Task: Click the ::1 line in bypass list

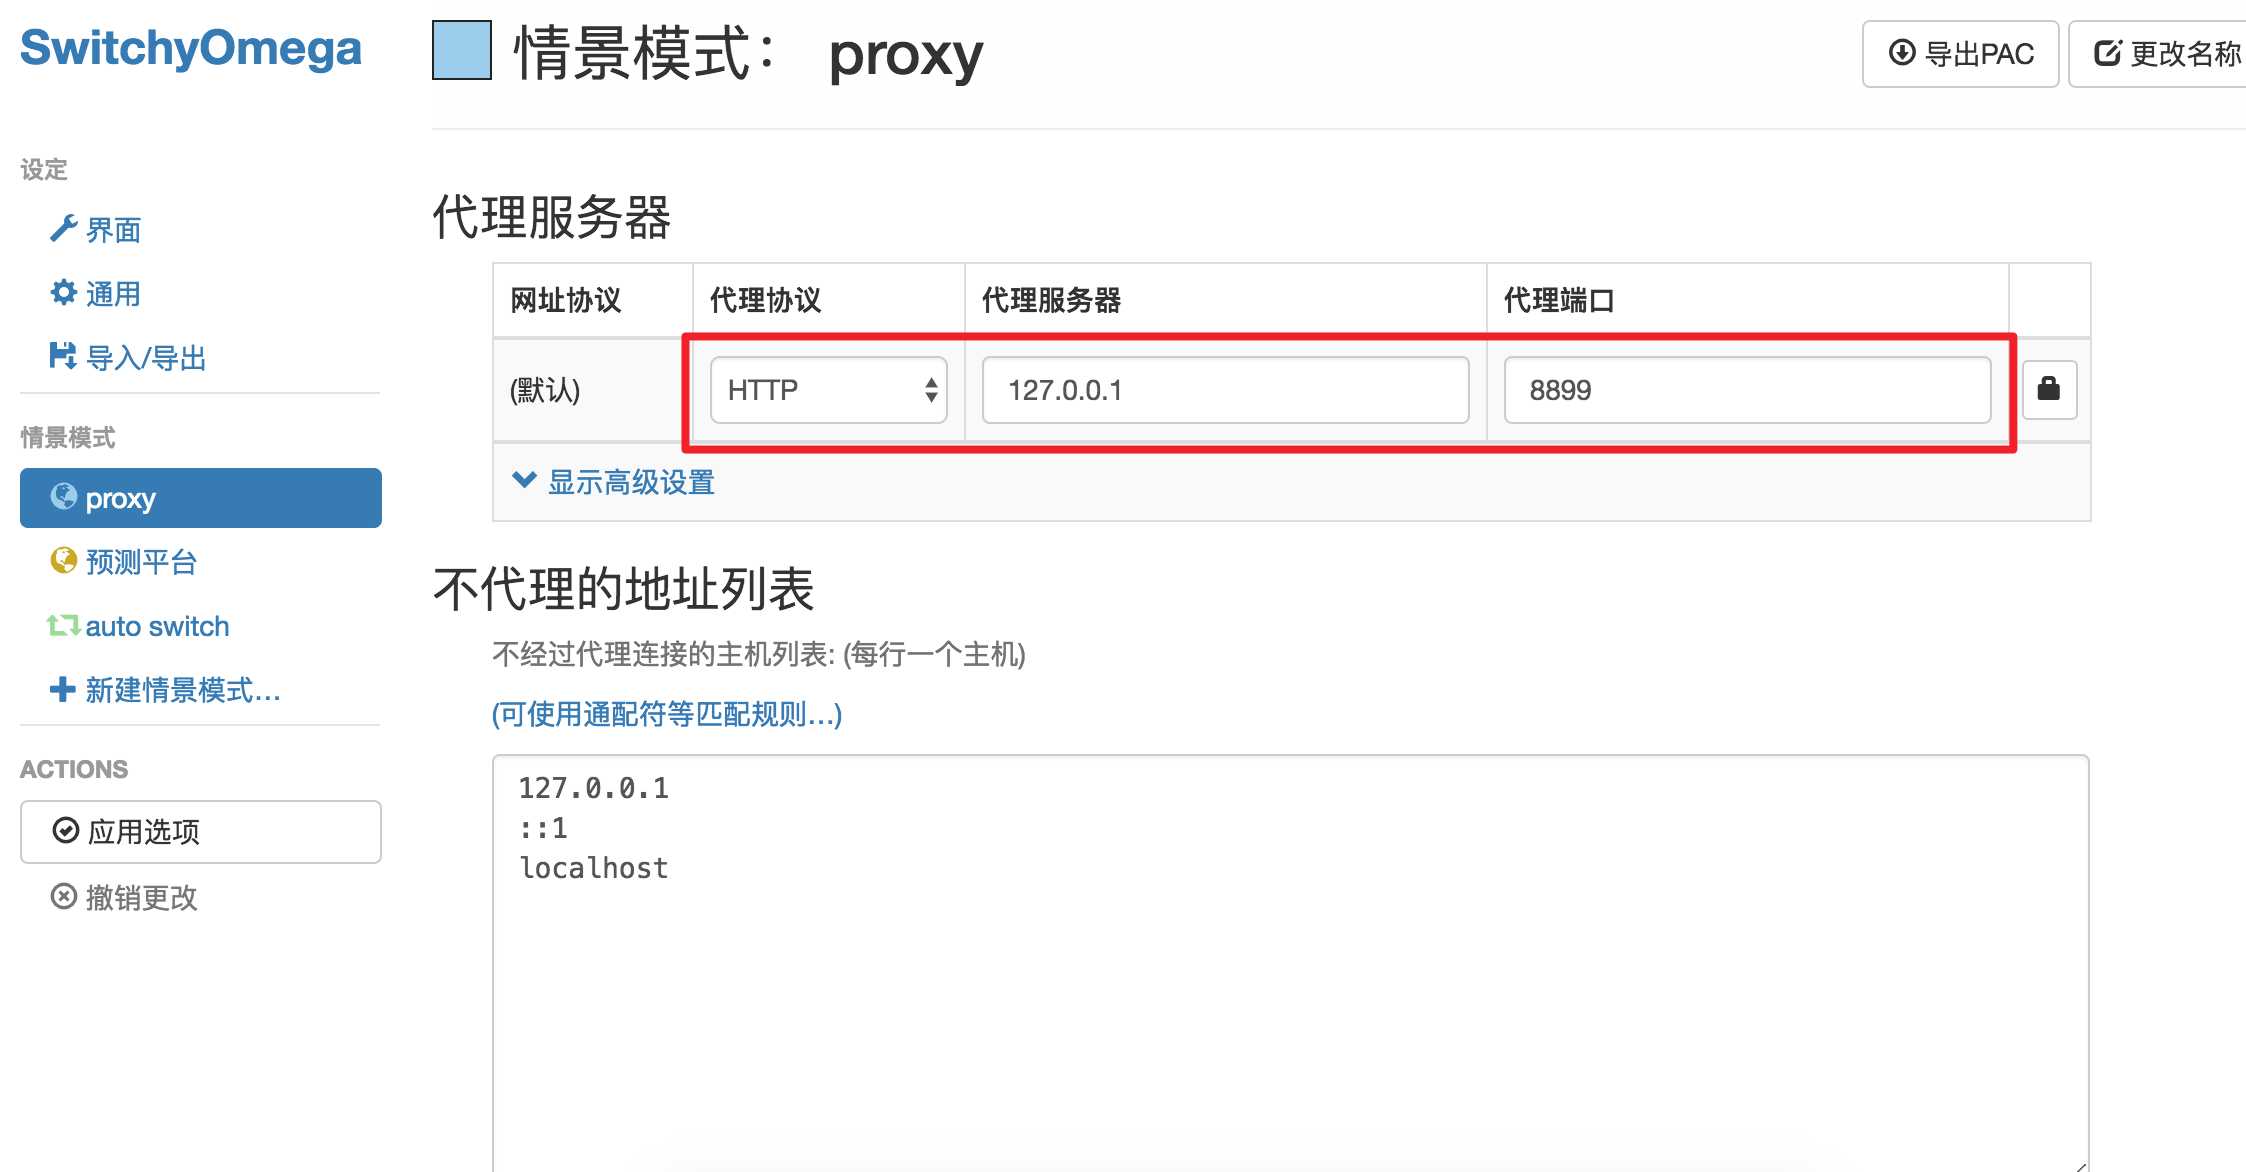Action: [x=543, y=828]
